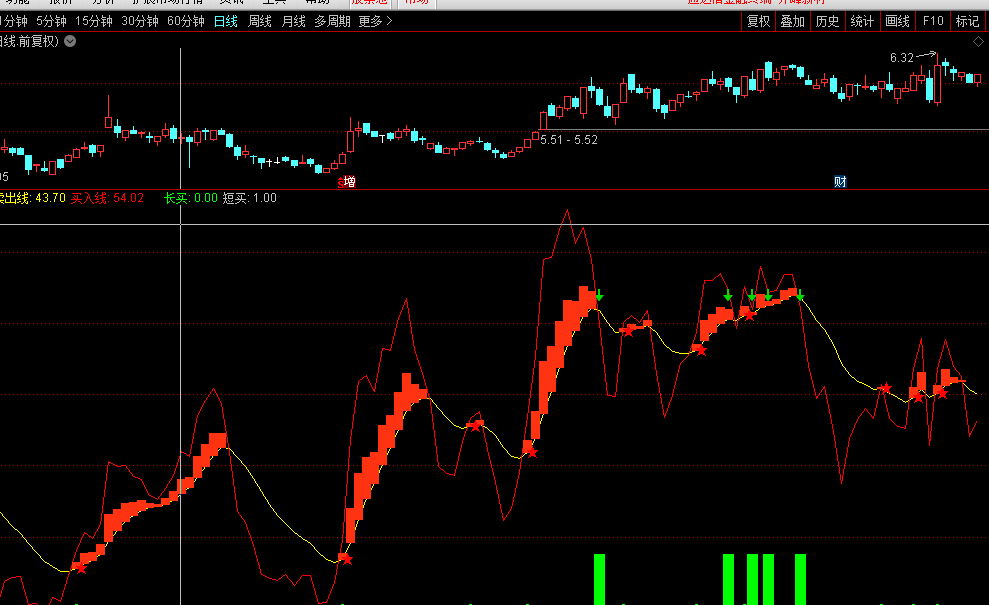This screenshot has height=605, width=989.
Task: Open the 统计 statistics tool
Action: (861, 21)
